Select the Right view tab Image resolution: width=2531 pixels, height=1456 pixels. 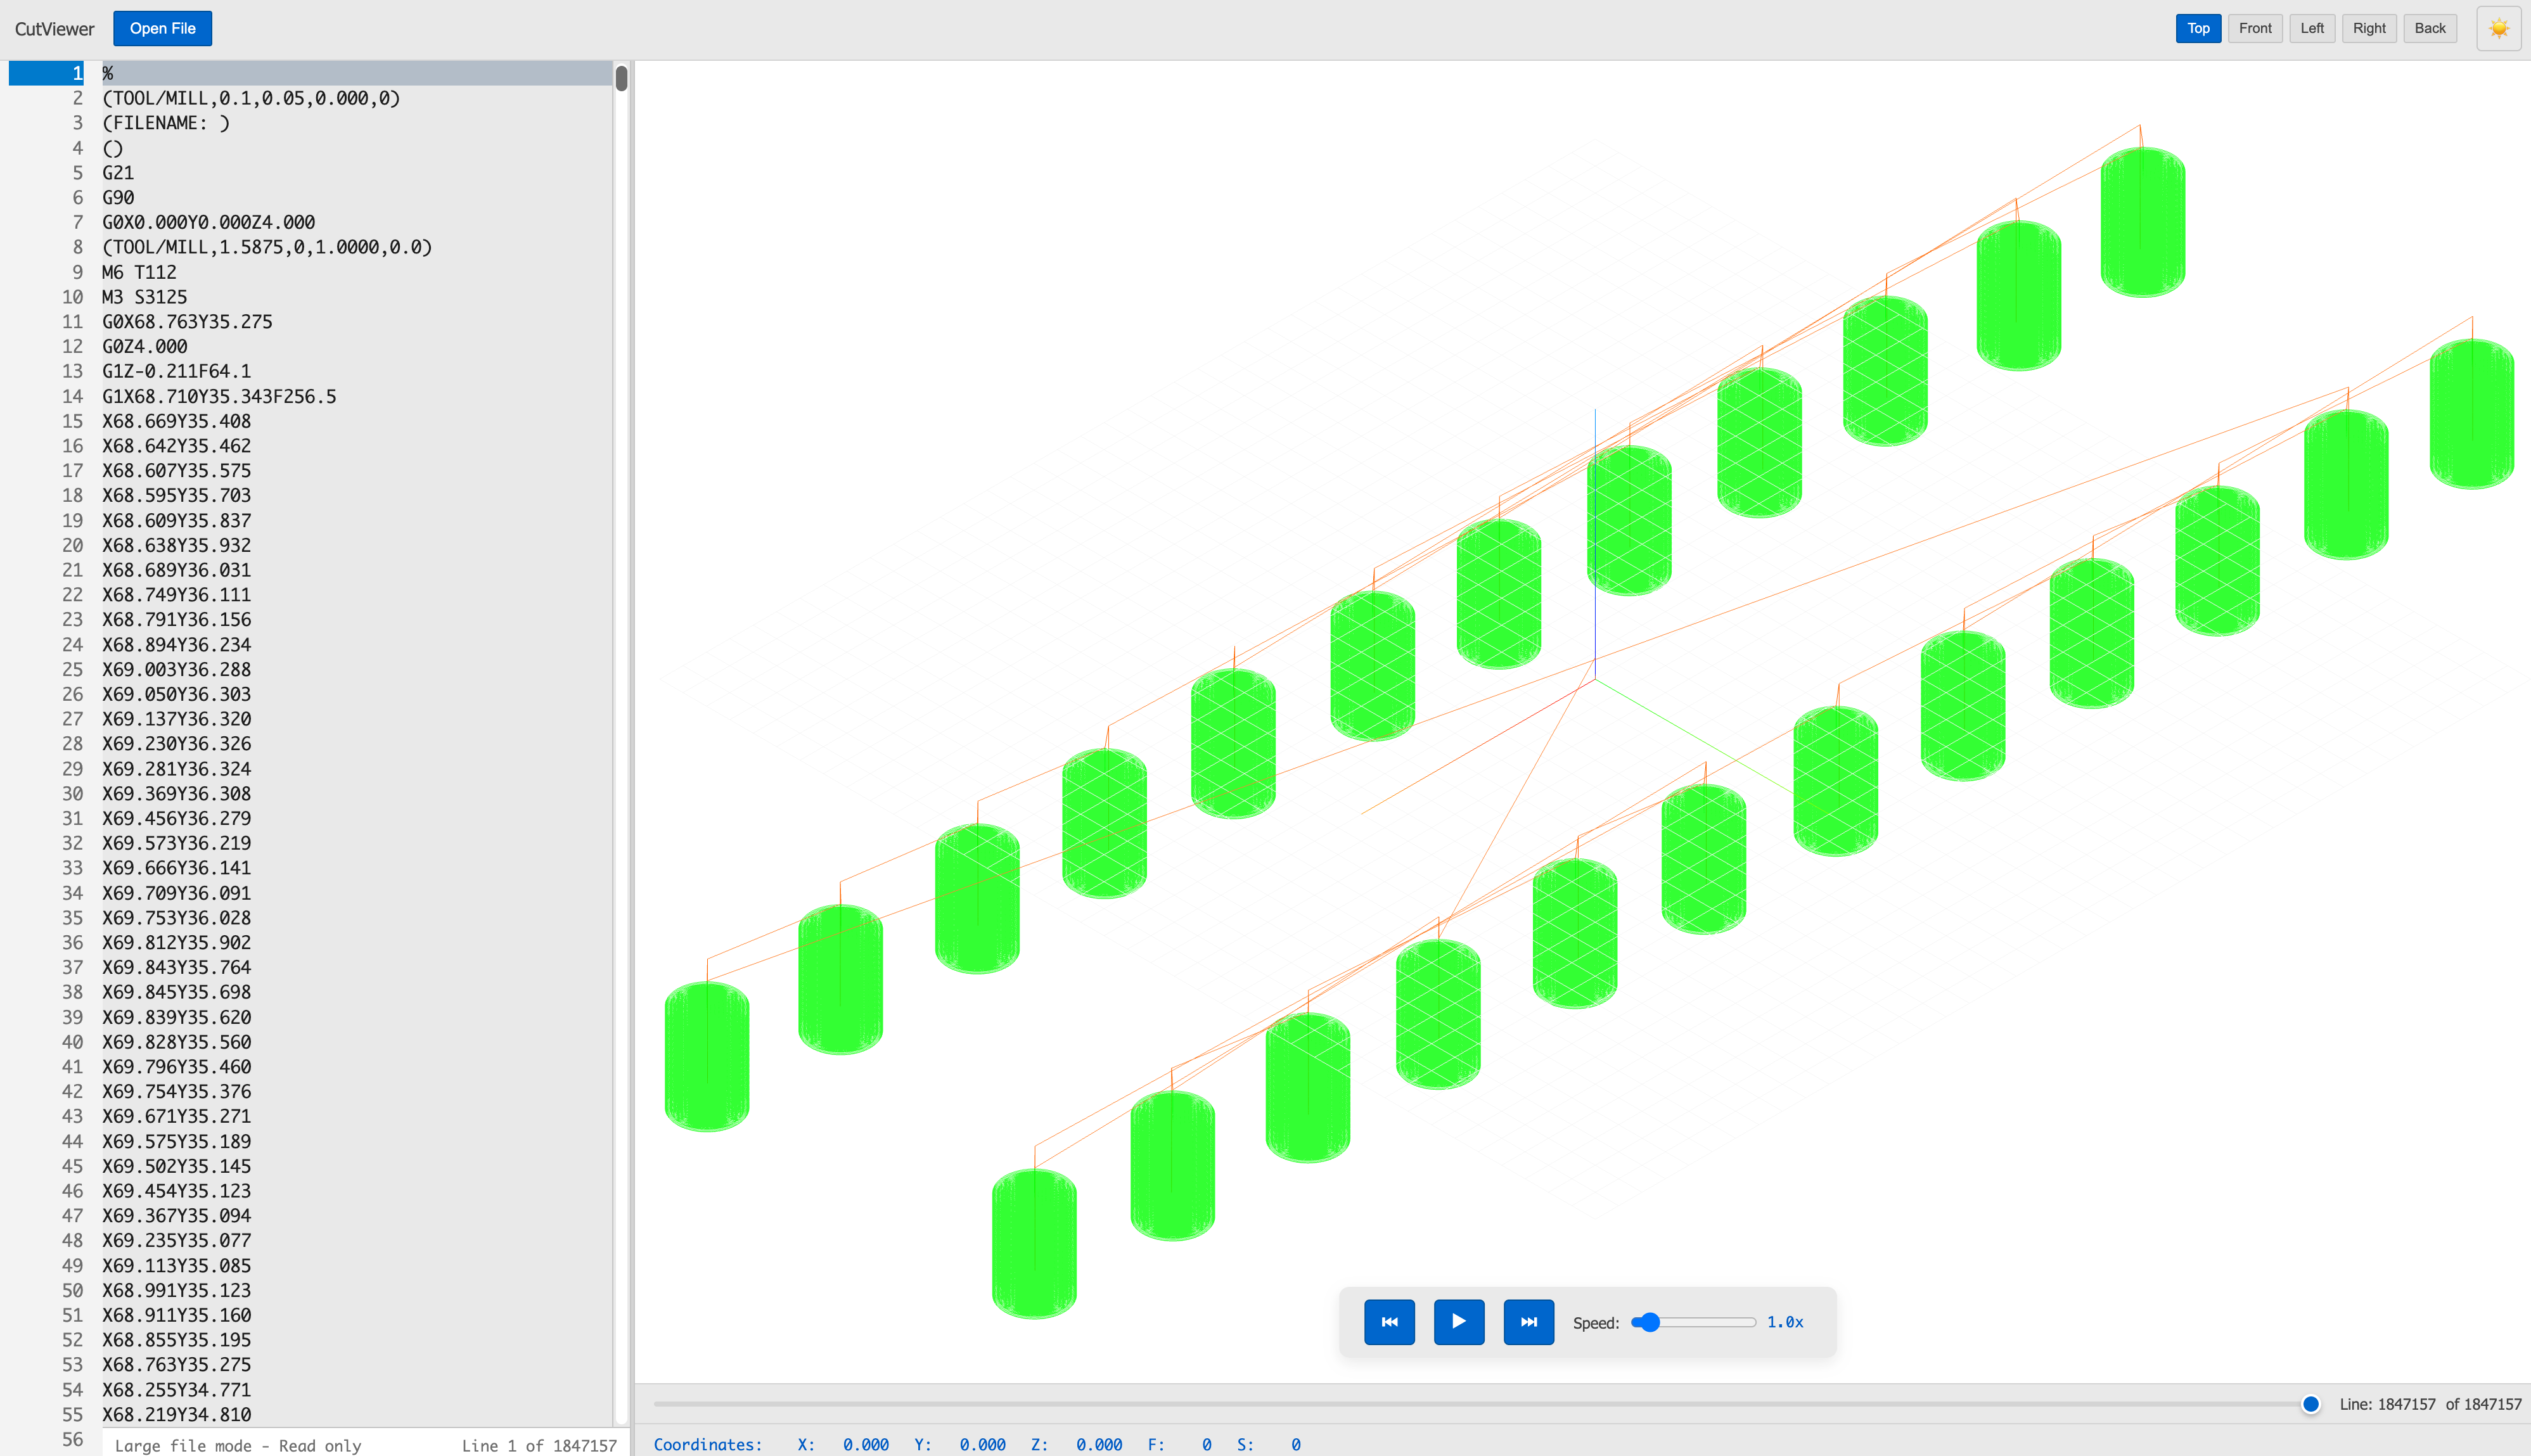pos(2369,28)
